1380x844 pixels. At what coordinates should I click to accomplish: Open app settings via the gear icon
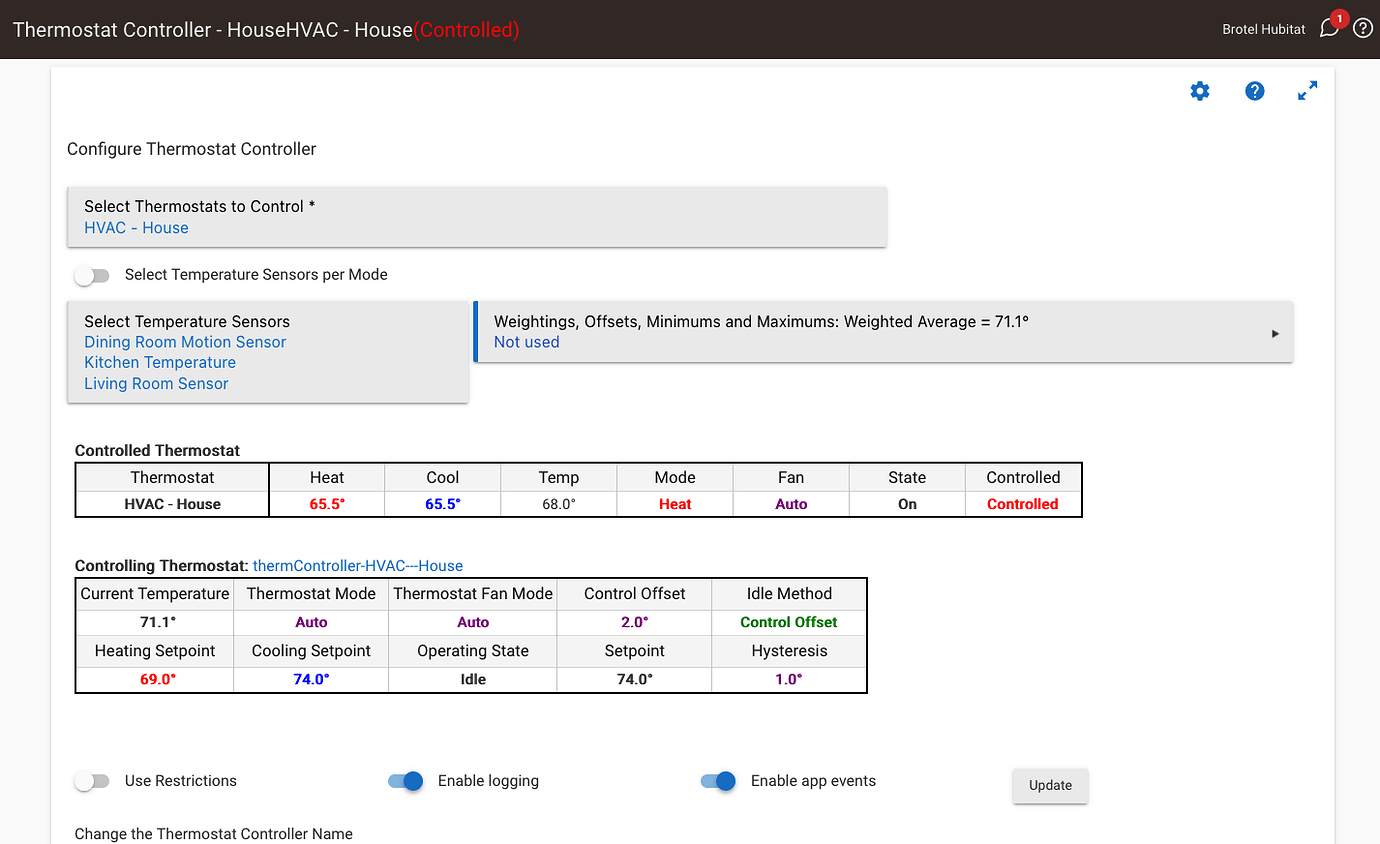[x=1199, y=91]
